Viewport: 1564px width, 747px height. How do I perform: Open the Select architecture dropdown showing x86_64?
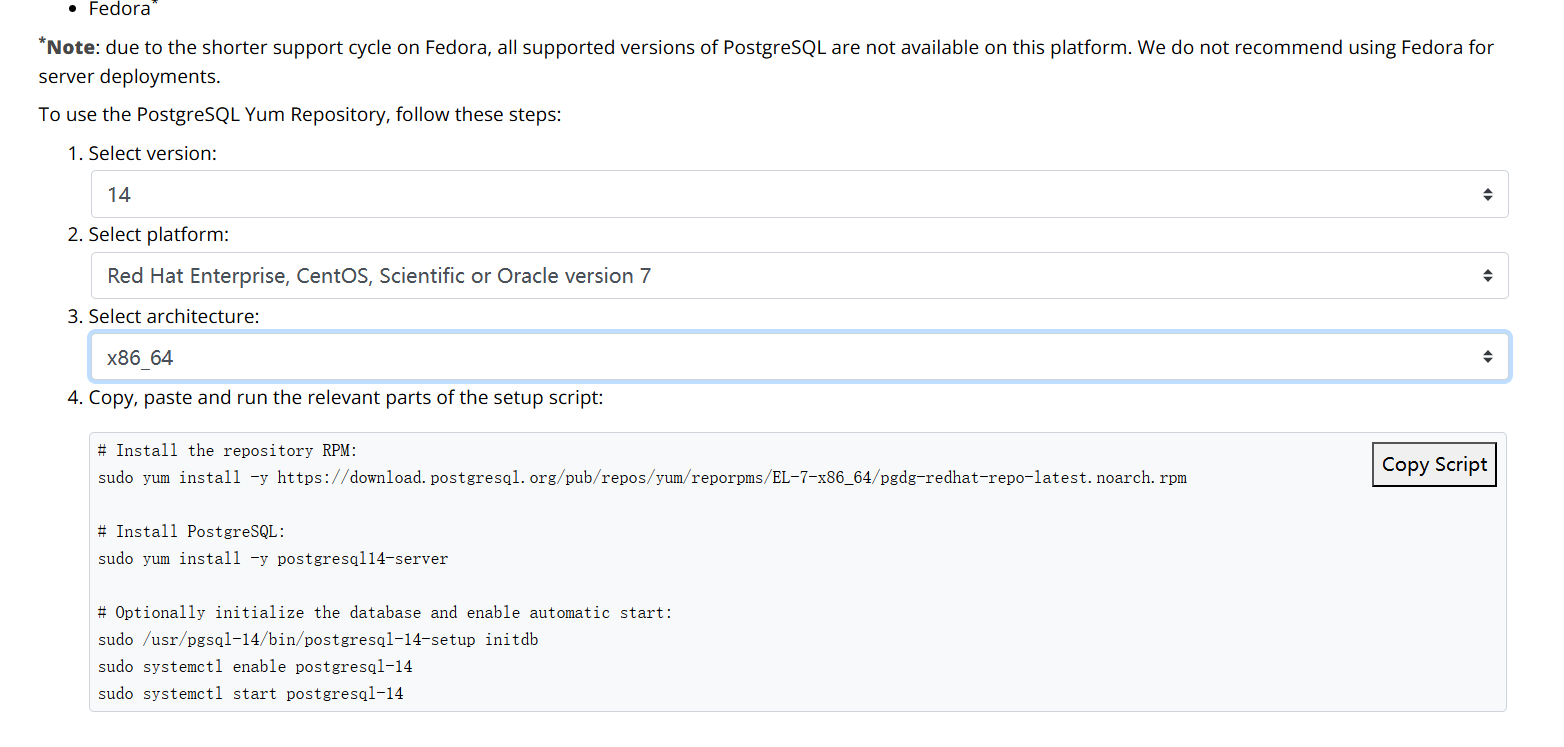coord(799,357)
